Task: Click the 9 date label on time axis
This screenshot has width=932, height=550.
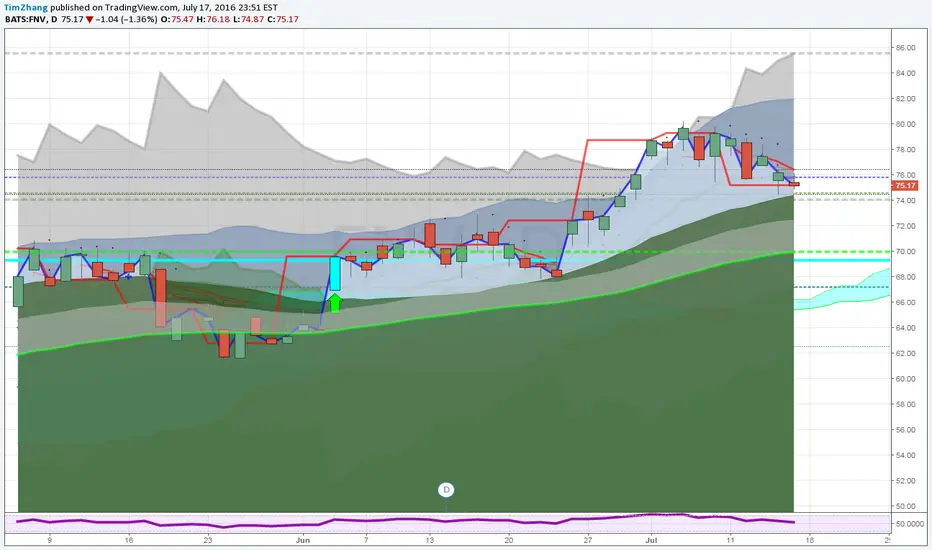Action: (x=49, y=540)
